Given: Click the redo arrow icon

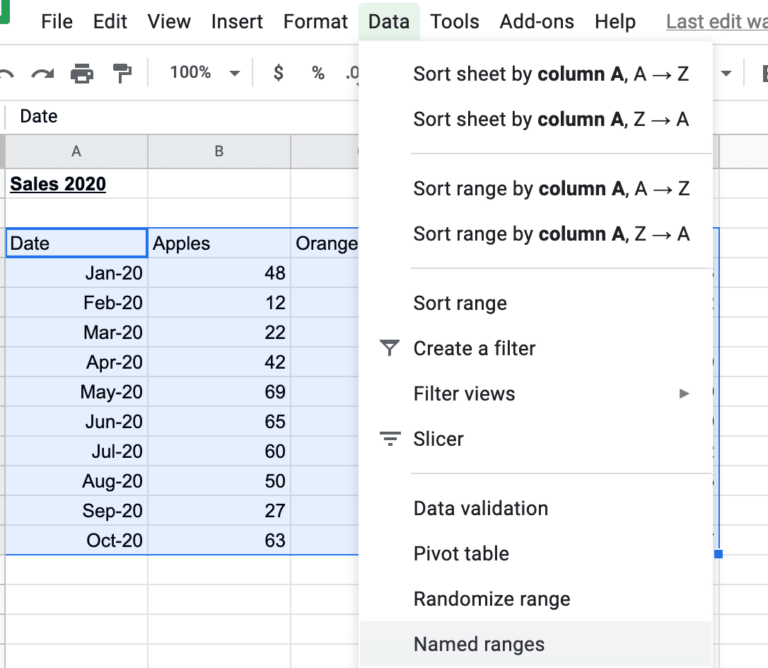Looking at the screenshot, I should [x=43, y=73].
